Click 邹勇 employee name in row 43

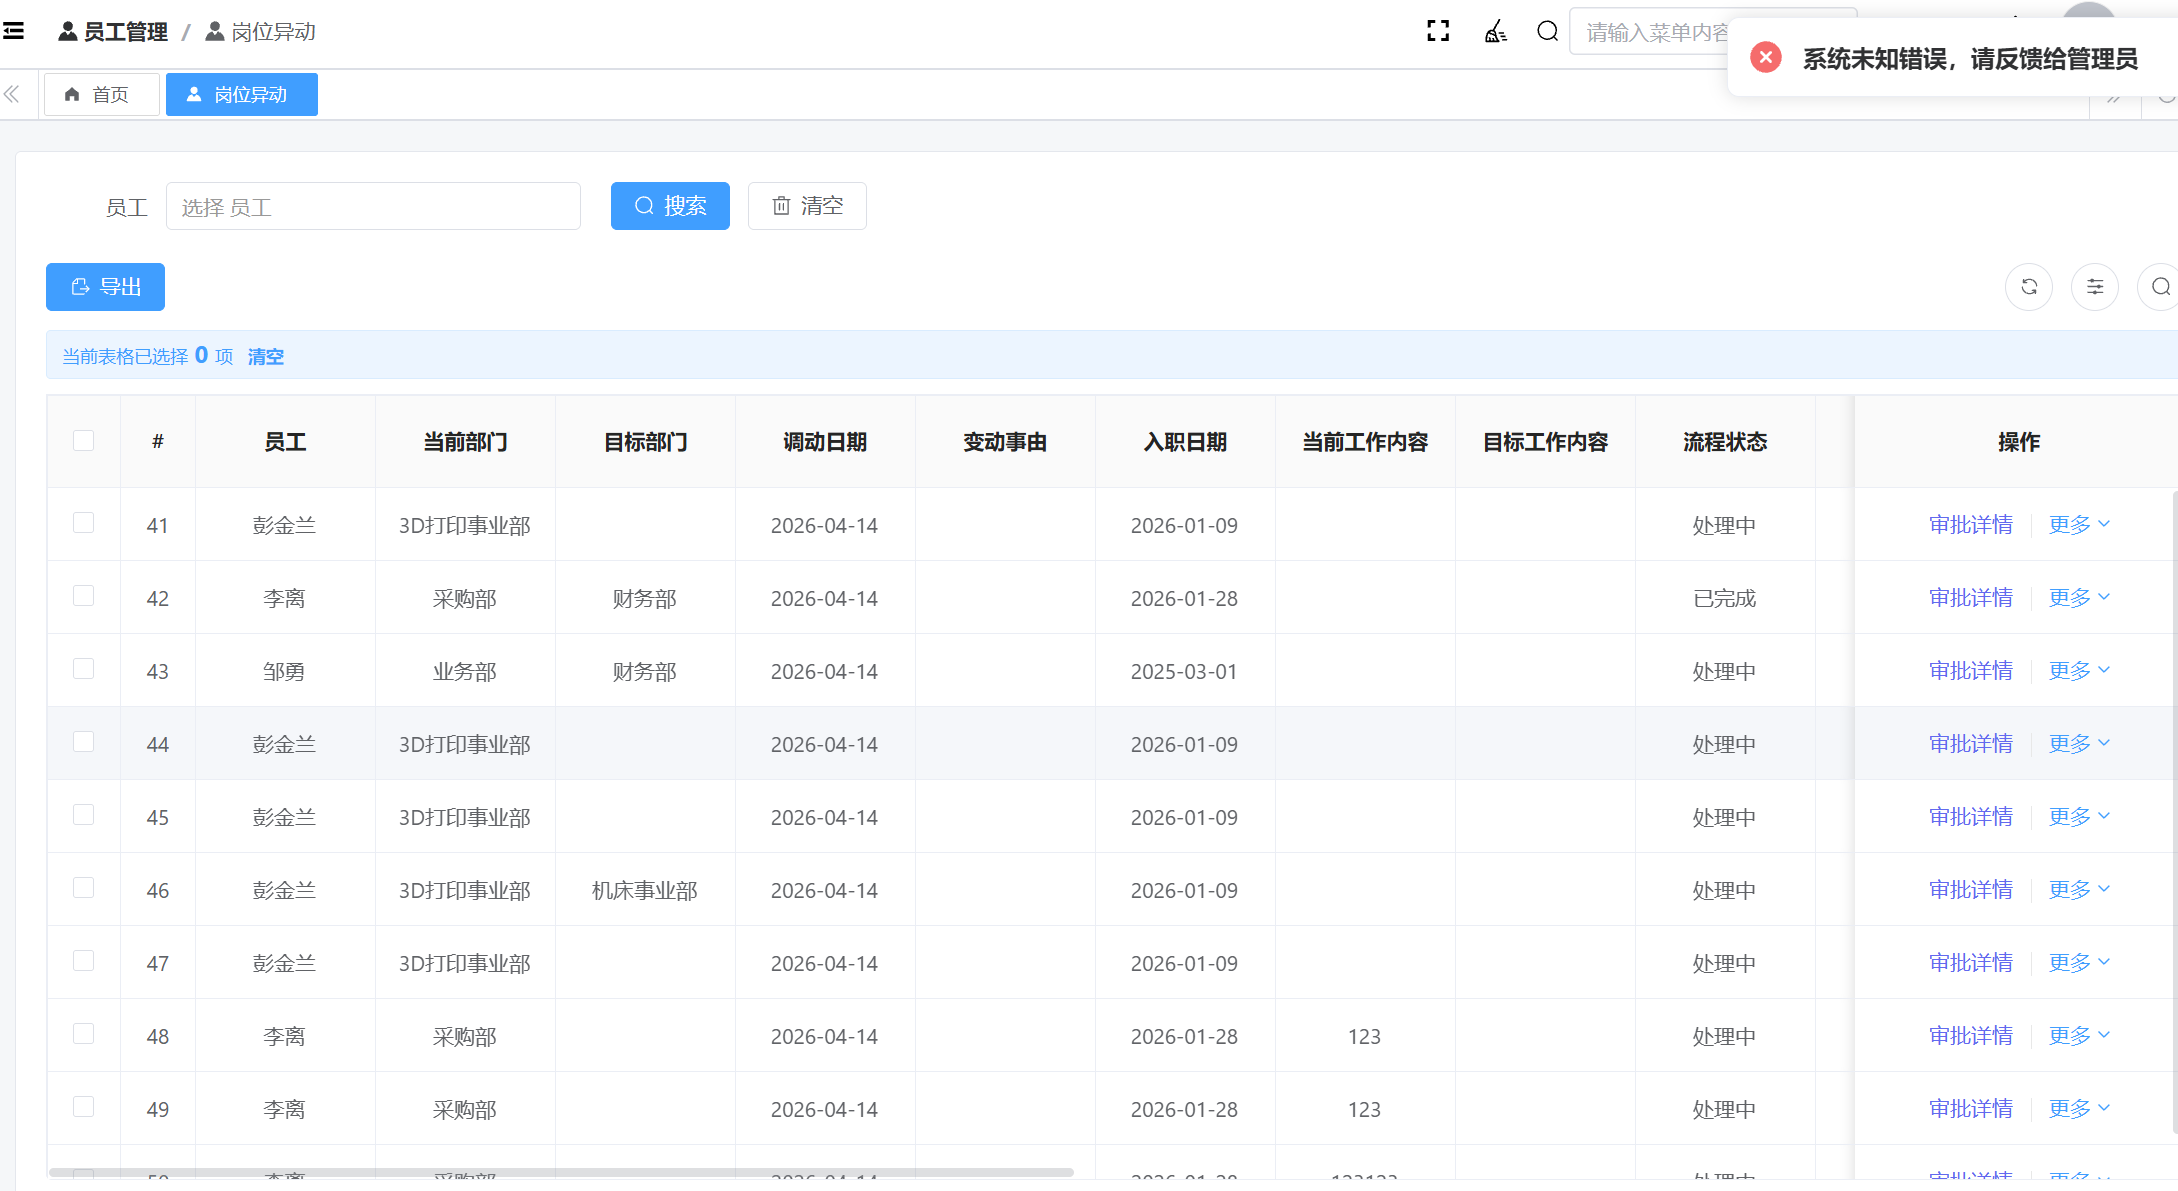[285, 672]
